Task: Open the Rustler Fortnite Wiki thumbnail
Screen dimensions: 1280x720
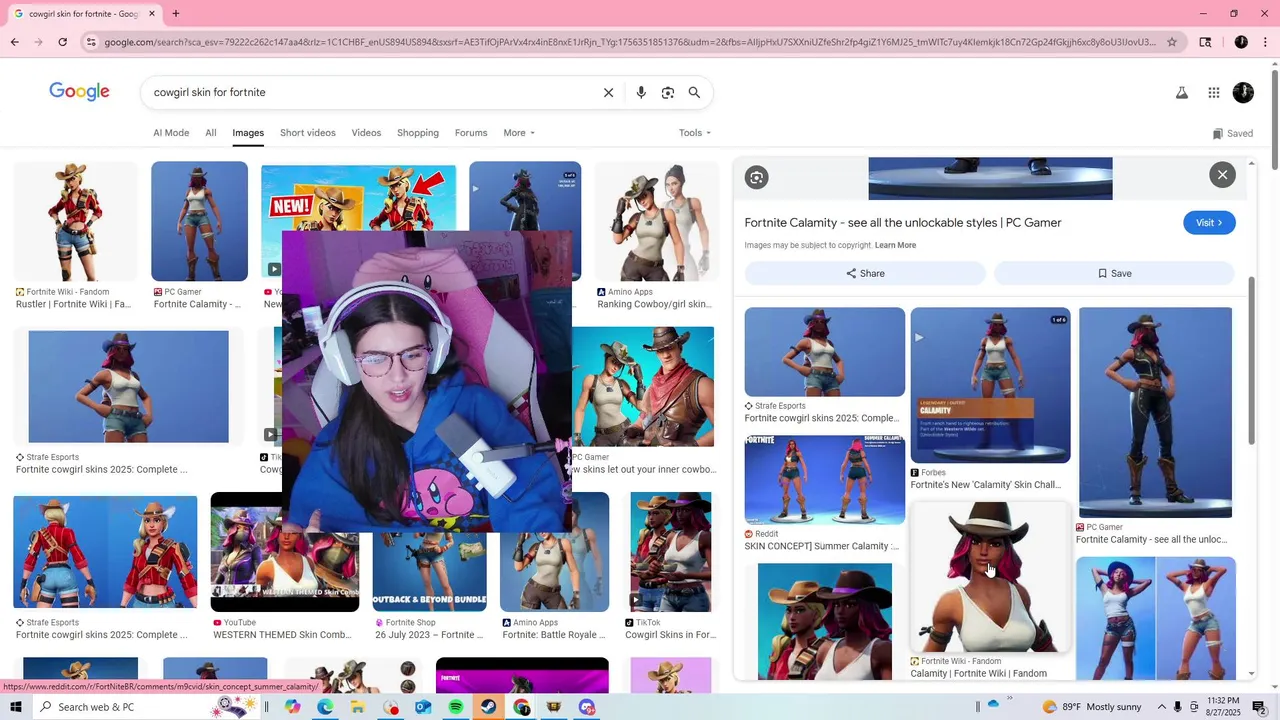Action: (75, 221)
